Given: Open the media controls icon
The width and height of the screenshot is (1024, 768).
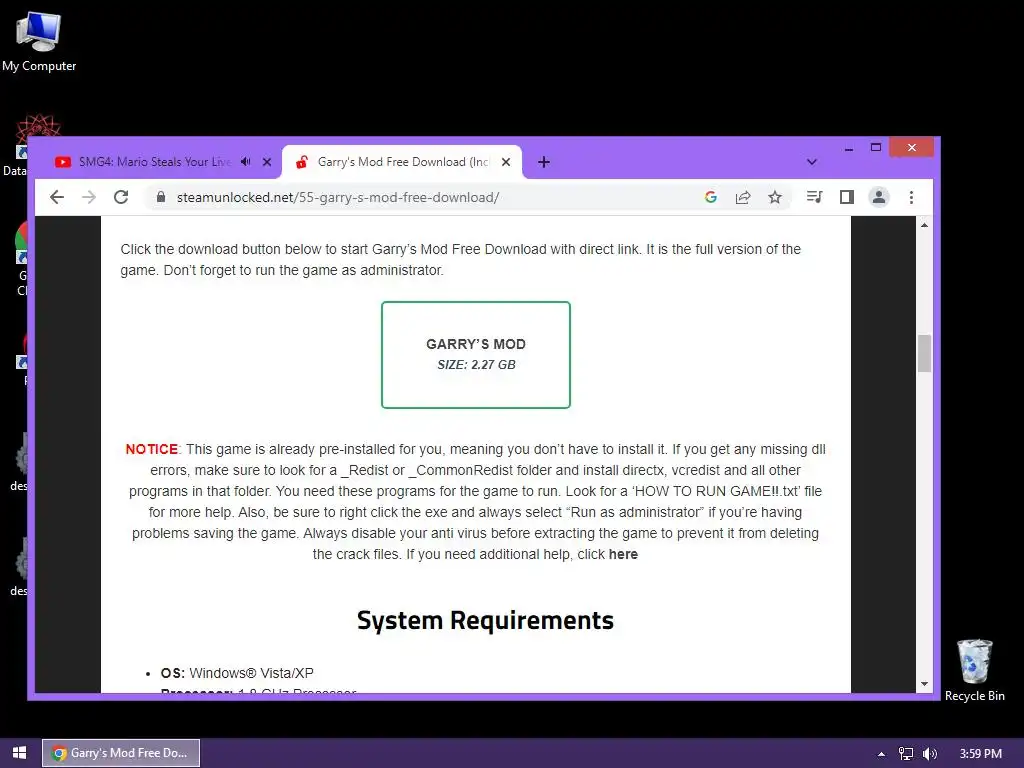Looking at the screenshot, I should (814, 197).
